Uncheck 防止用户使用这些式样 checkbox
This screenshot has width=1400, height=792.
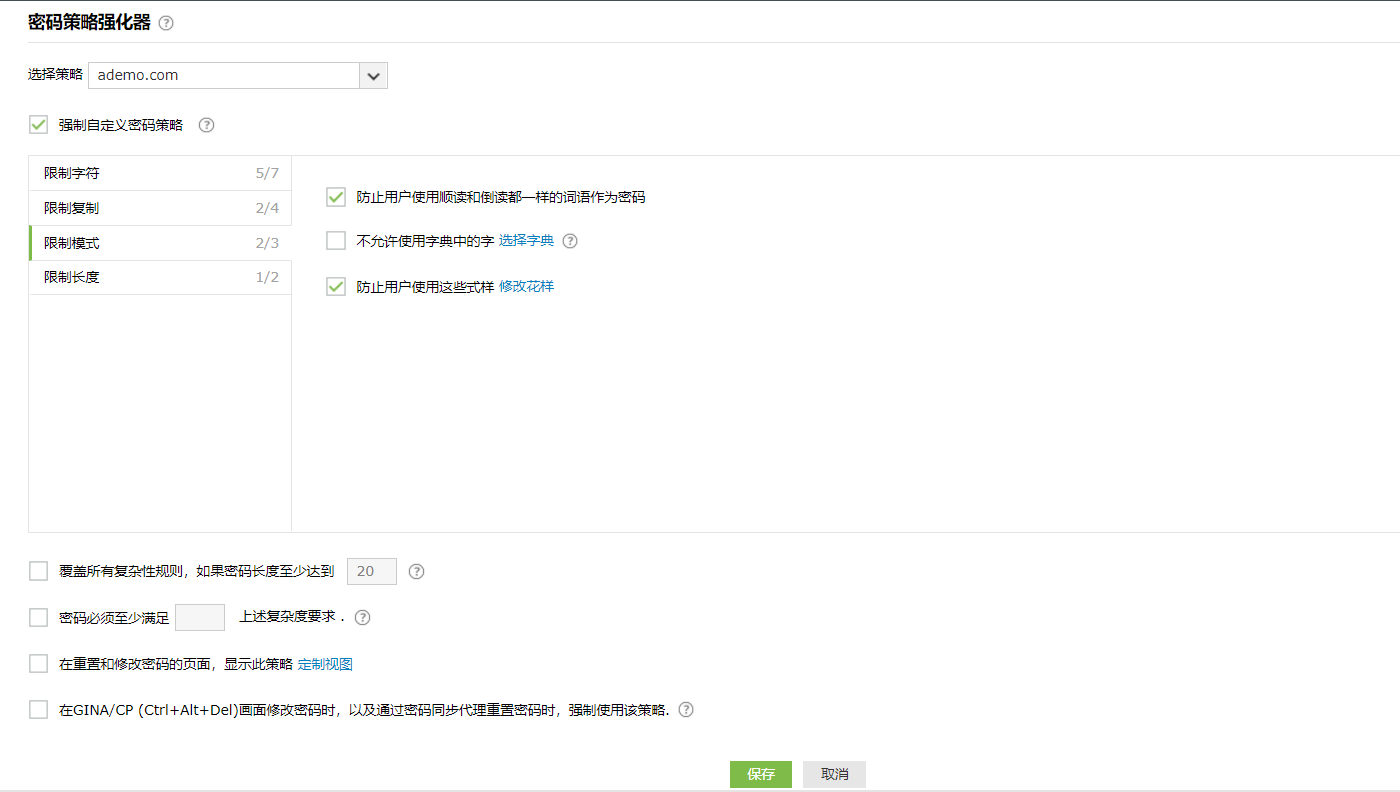coord(336,287)
